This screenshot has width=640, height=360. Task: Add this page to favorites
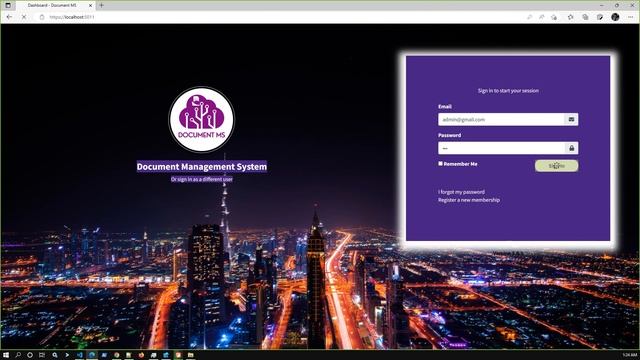tap(554, 17)
